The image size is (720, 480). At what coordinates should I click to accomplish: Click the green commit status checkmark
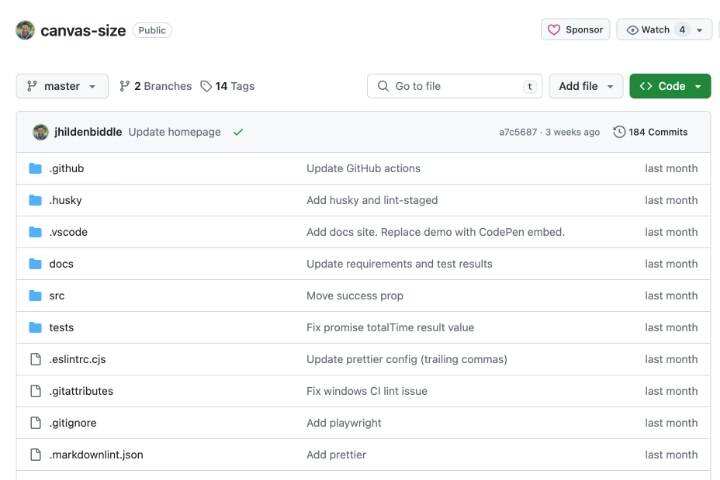238,132
